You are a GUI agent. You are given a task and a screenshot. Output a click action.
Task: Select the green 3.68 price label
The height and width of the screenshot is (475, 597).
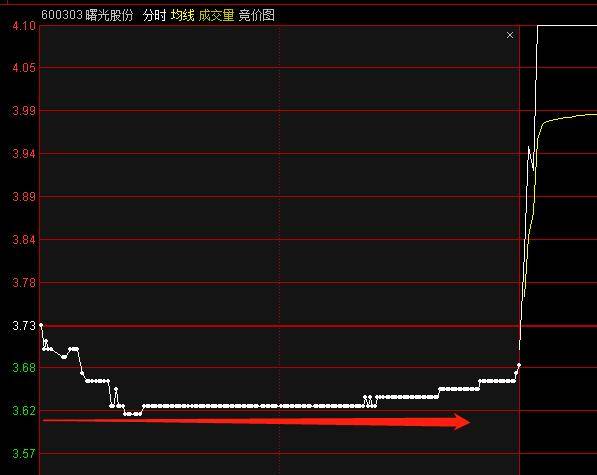[x=24, y=368]
